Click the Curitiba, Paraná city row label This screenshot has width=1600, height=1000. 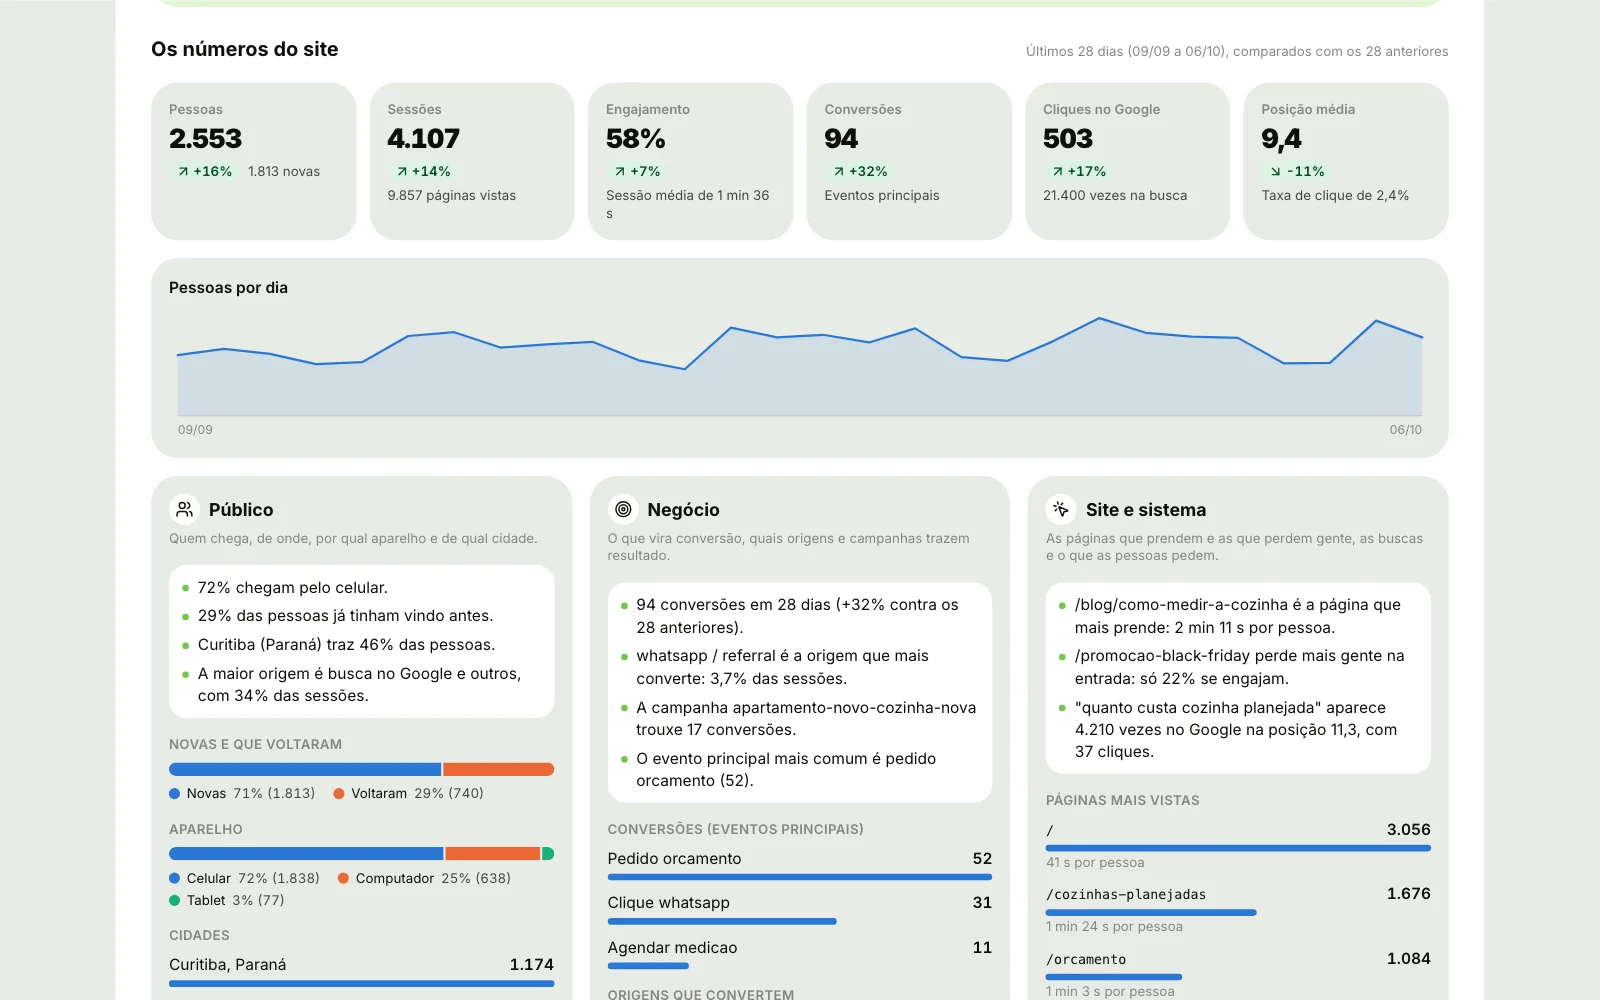click(x=227, y=965)
